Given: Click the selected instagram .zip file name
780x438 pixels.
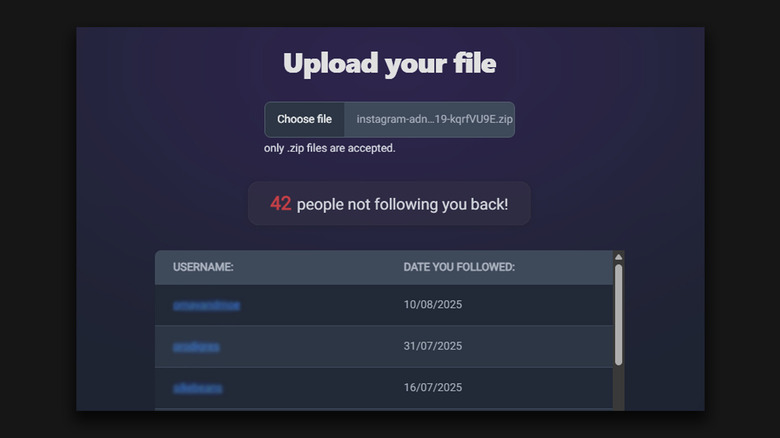Looking at the screenshot, I should click(434, 119).
